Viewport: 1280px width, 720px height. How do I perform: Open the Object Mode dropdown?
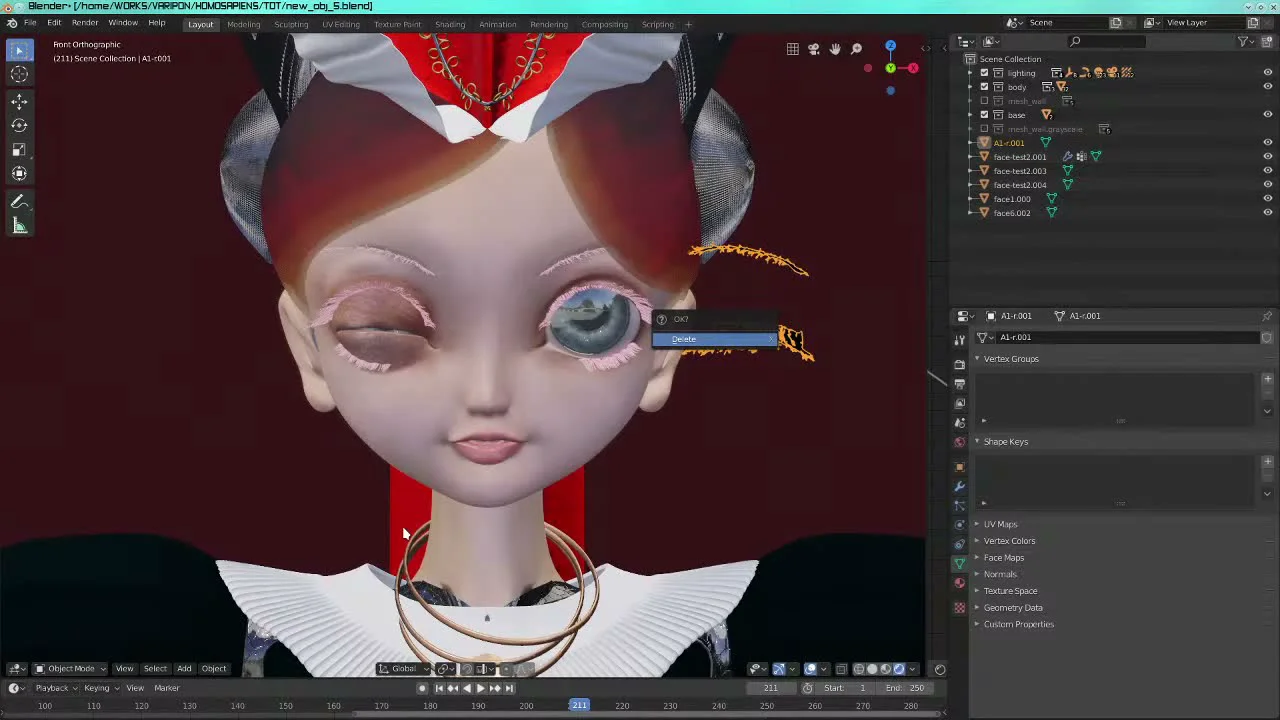[71, 669]
